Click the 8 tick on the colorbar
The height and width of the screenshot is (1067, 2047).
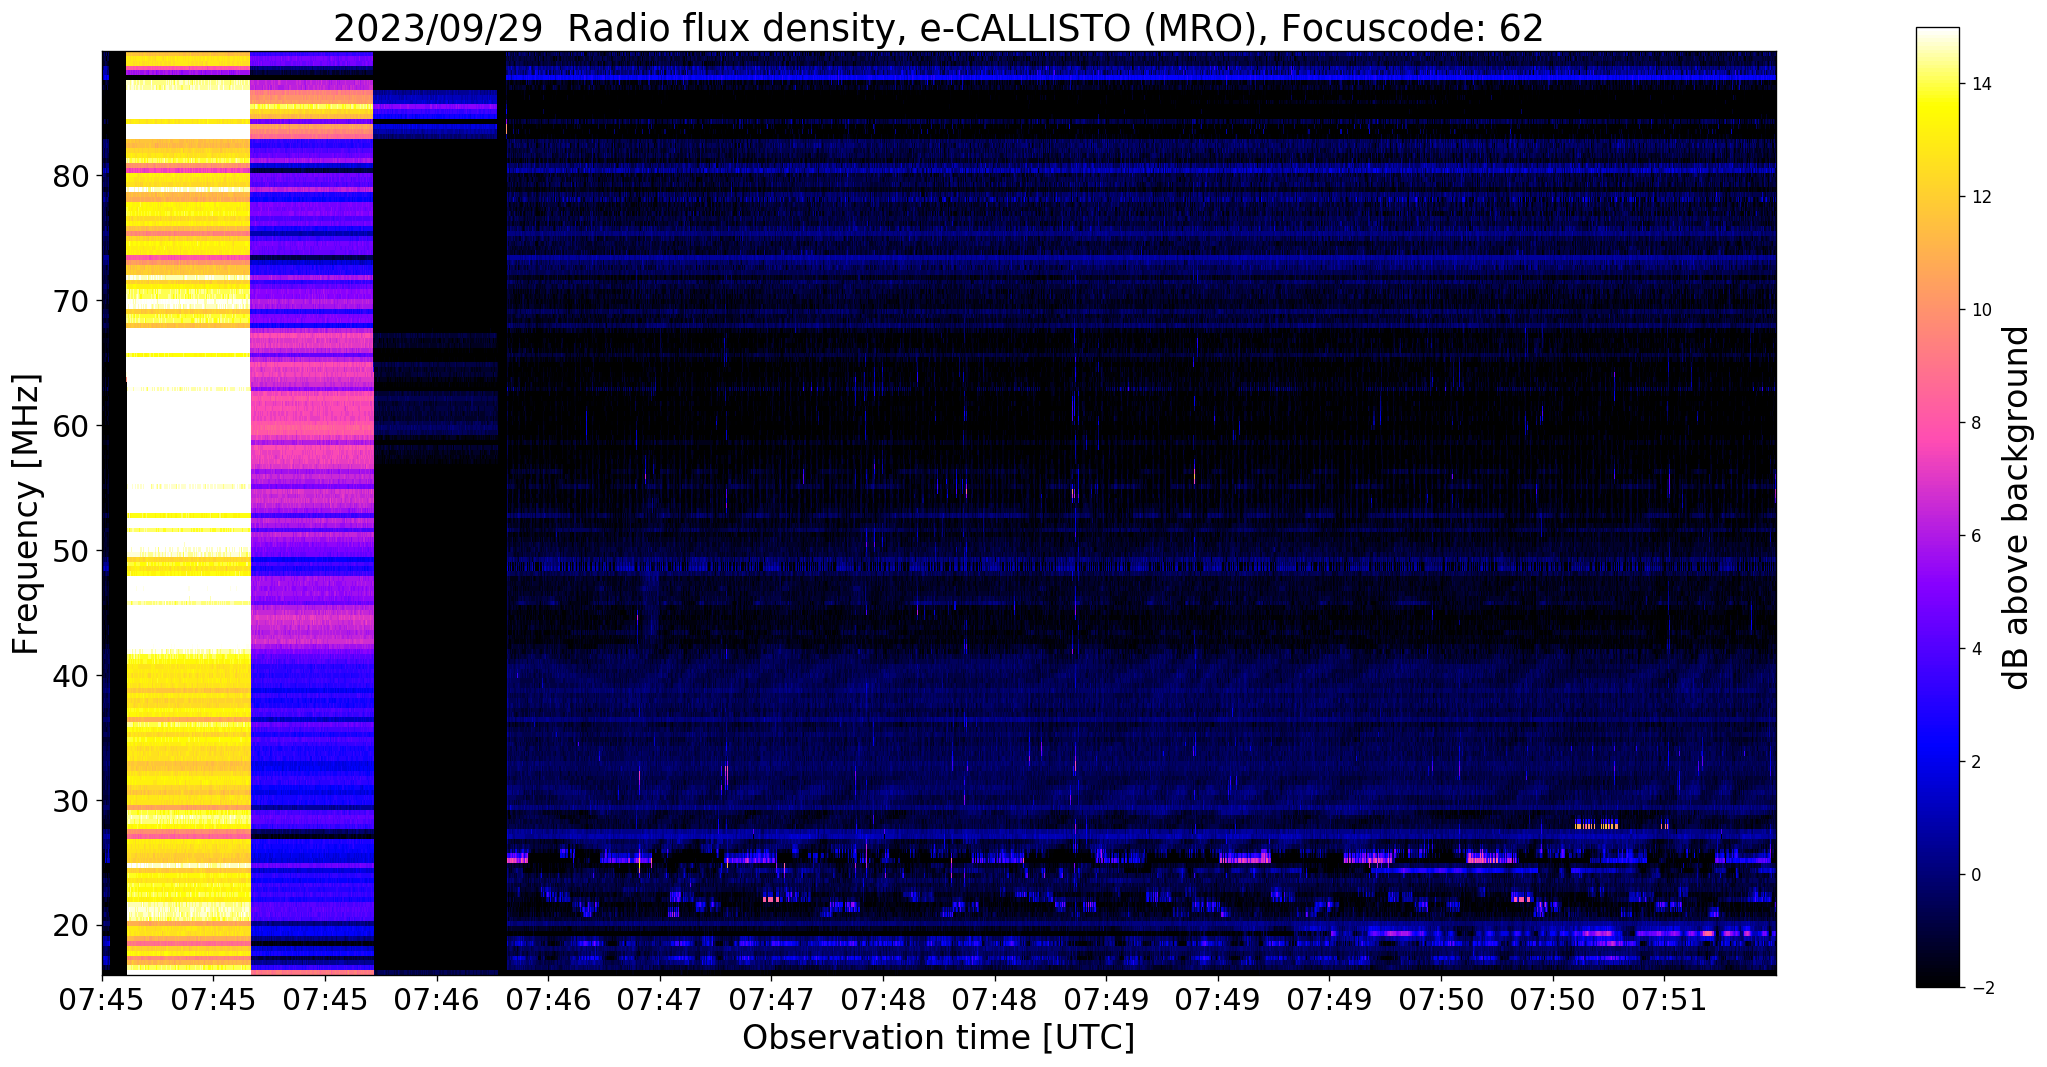pyautogui.click(x=1974, y=423)
